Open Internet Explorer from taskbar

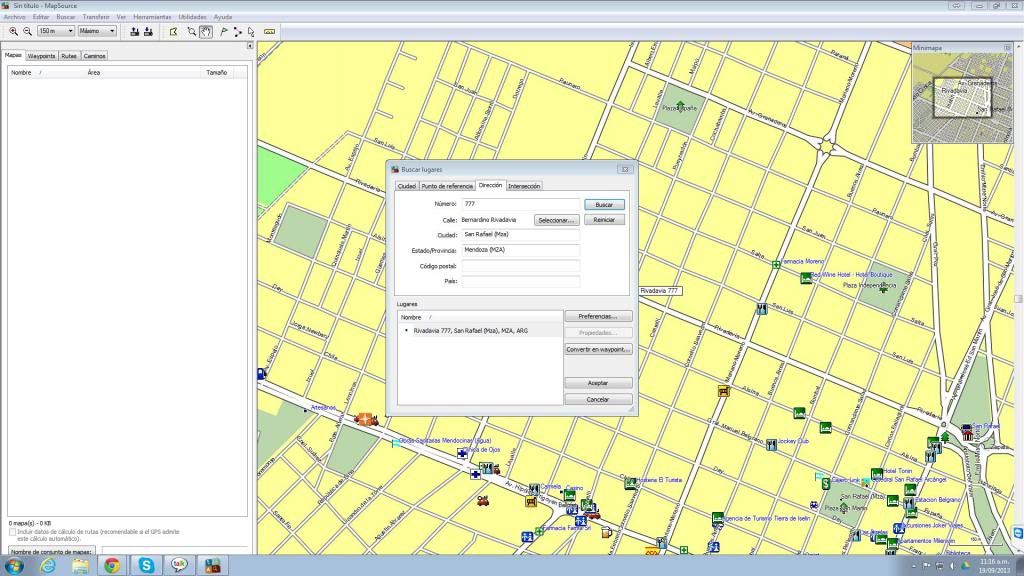point(47,566)
